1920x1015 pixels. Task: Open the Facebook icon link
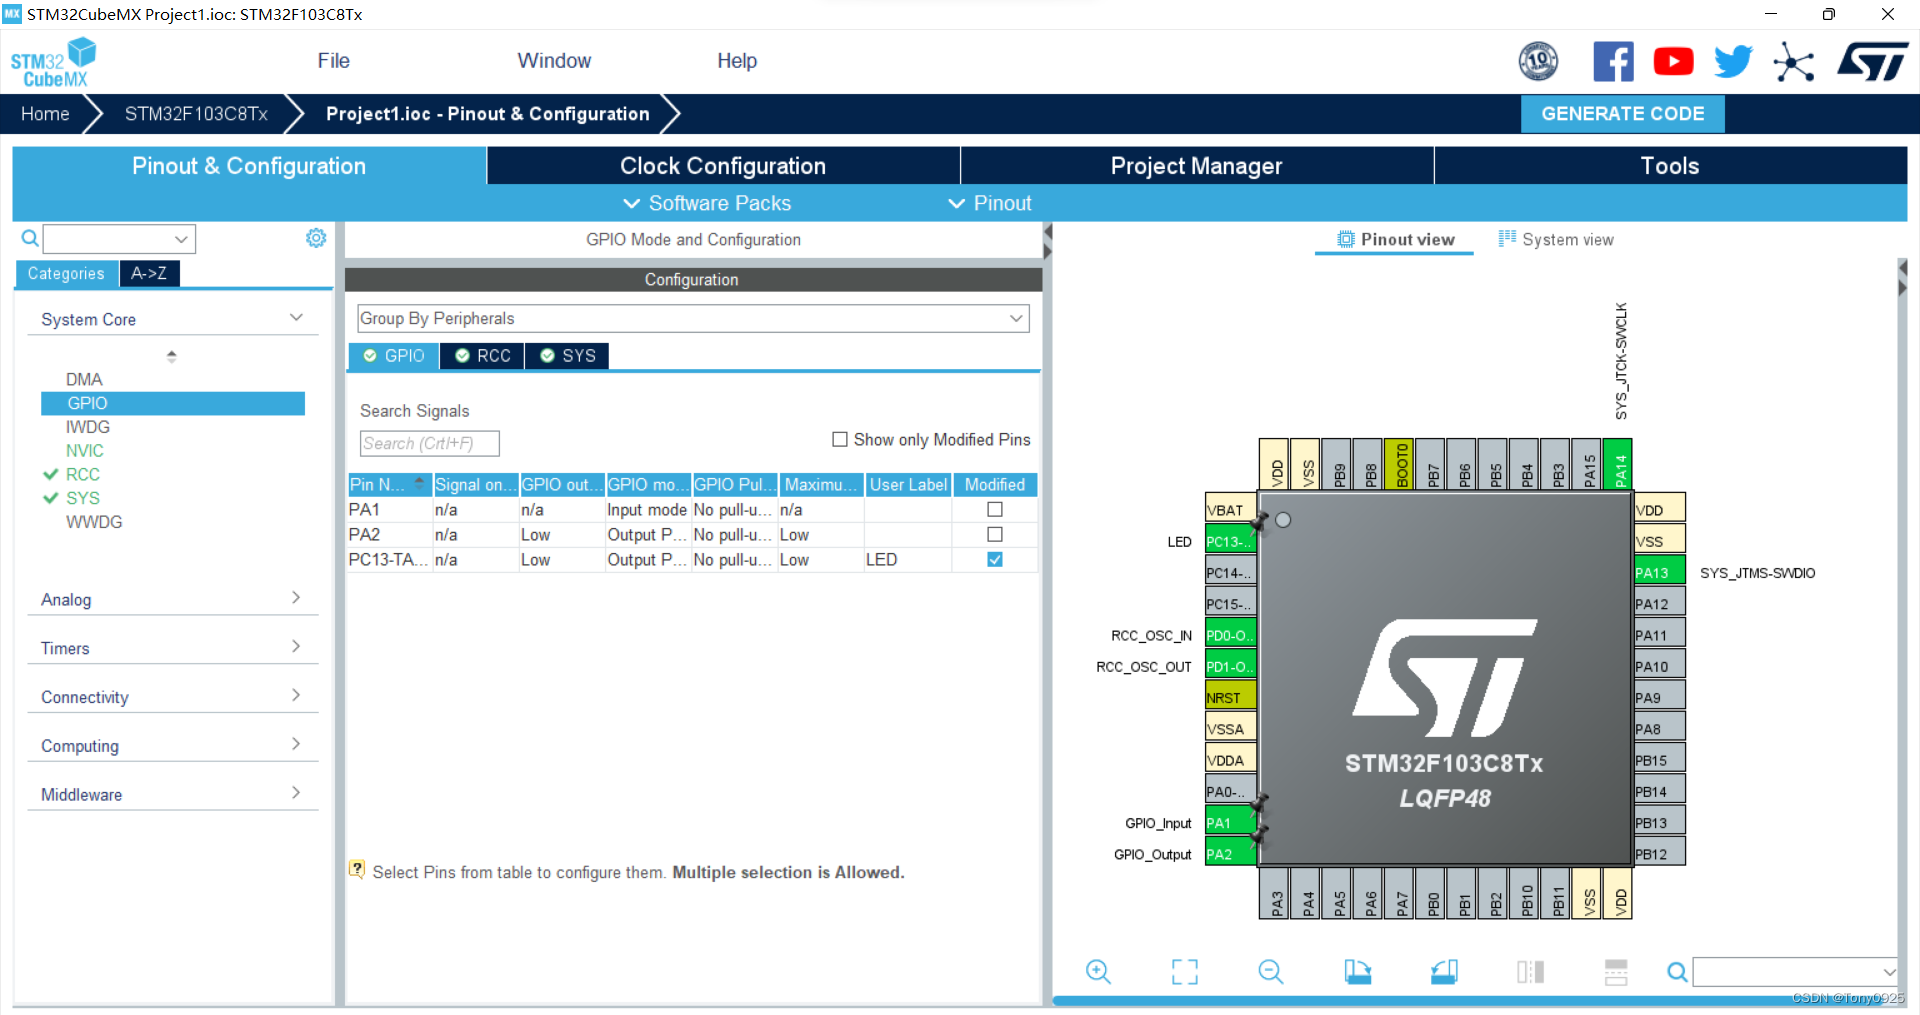(x=1613, y=62)
